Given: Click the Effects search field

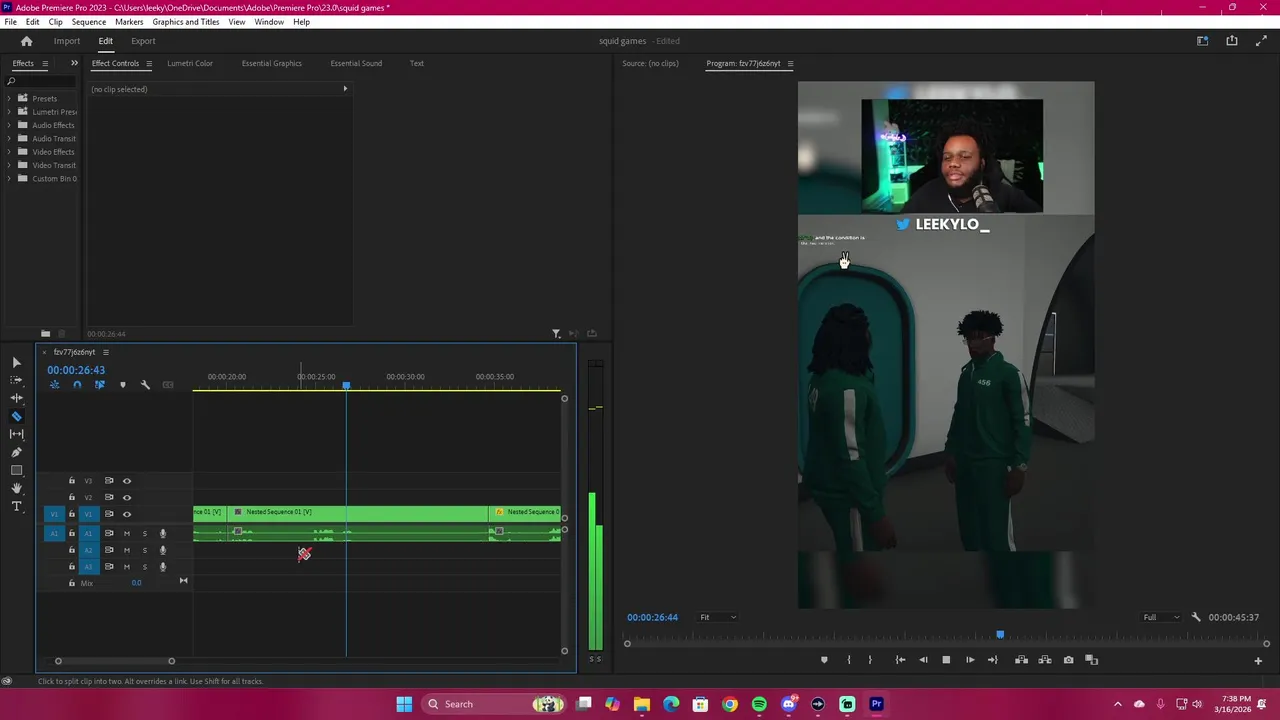Looking at the screenshot, I should 41,81.
